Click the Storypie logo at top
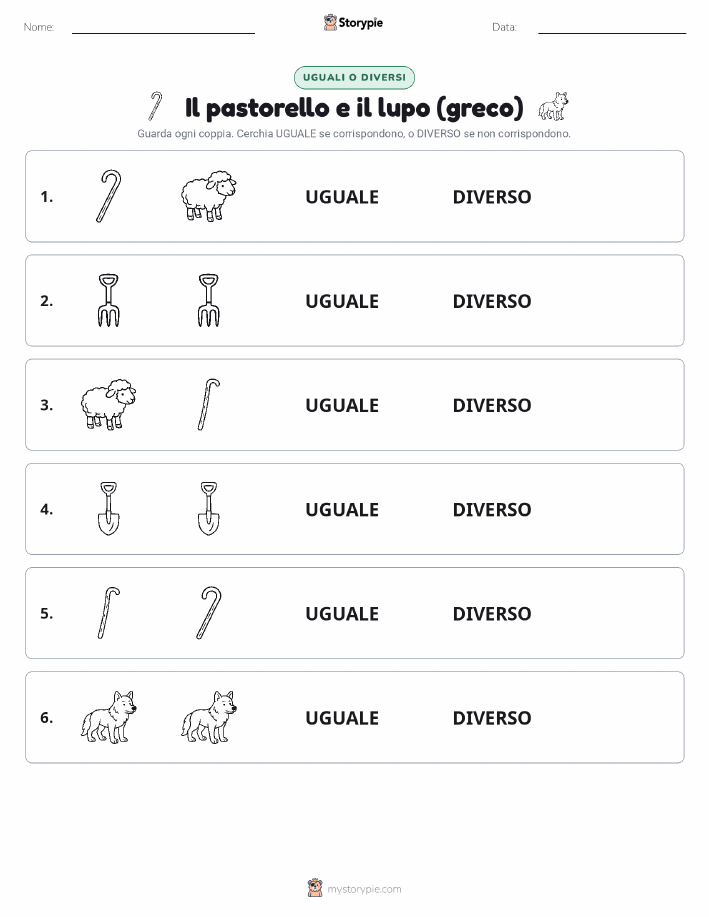Image resolution: width=709 pixels, height=917 pixels. coord(353,23)
